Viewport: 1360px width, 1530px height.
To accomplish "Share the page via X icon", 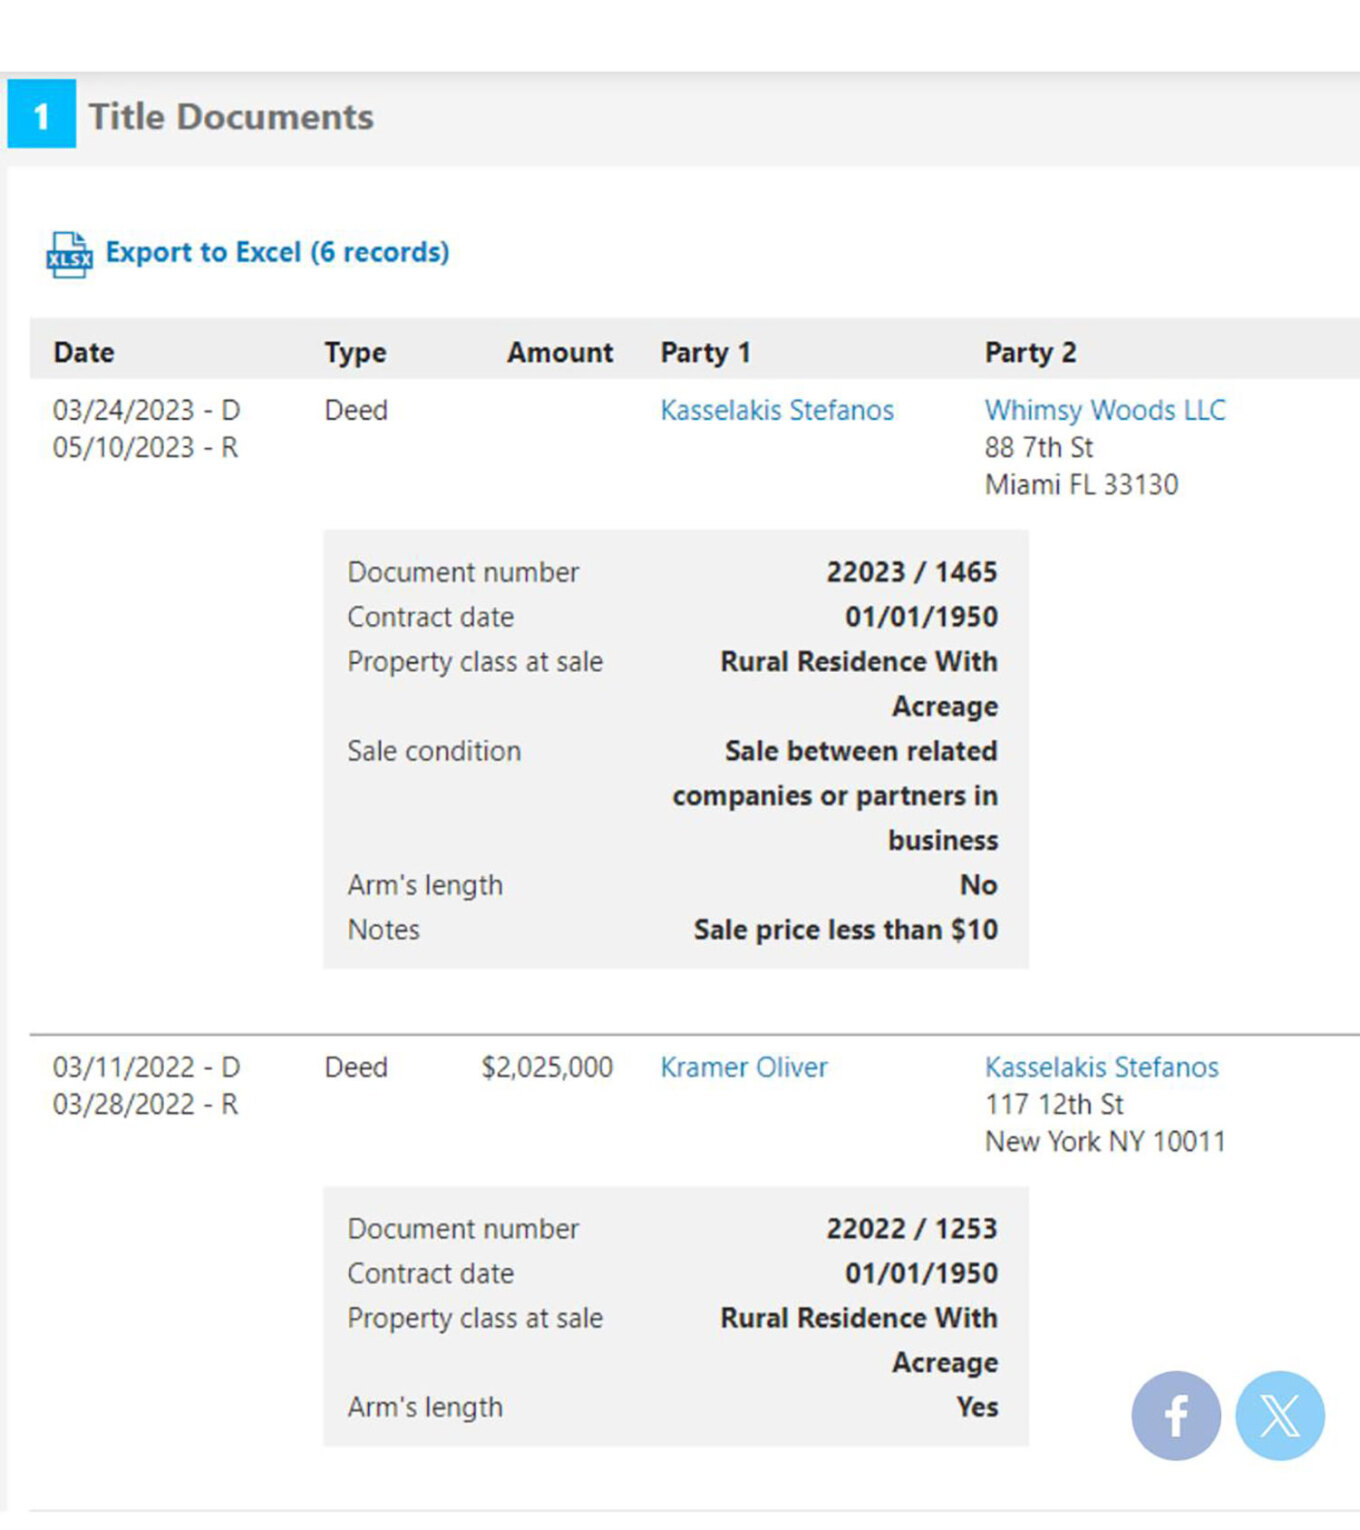I will coord(1279,1415).
